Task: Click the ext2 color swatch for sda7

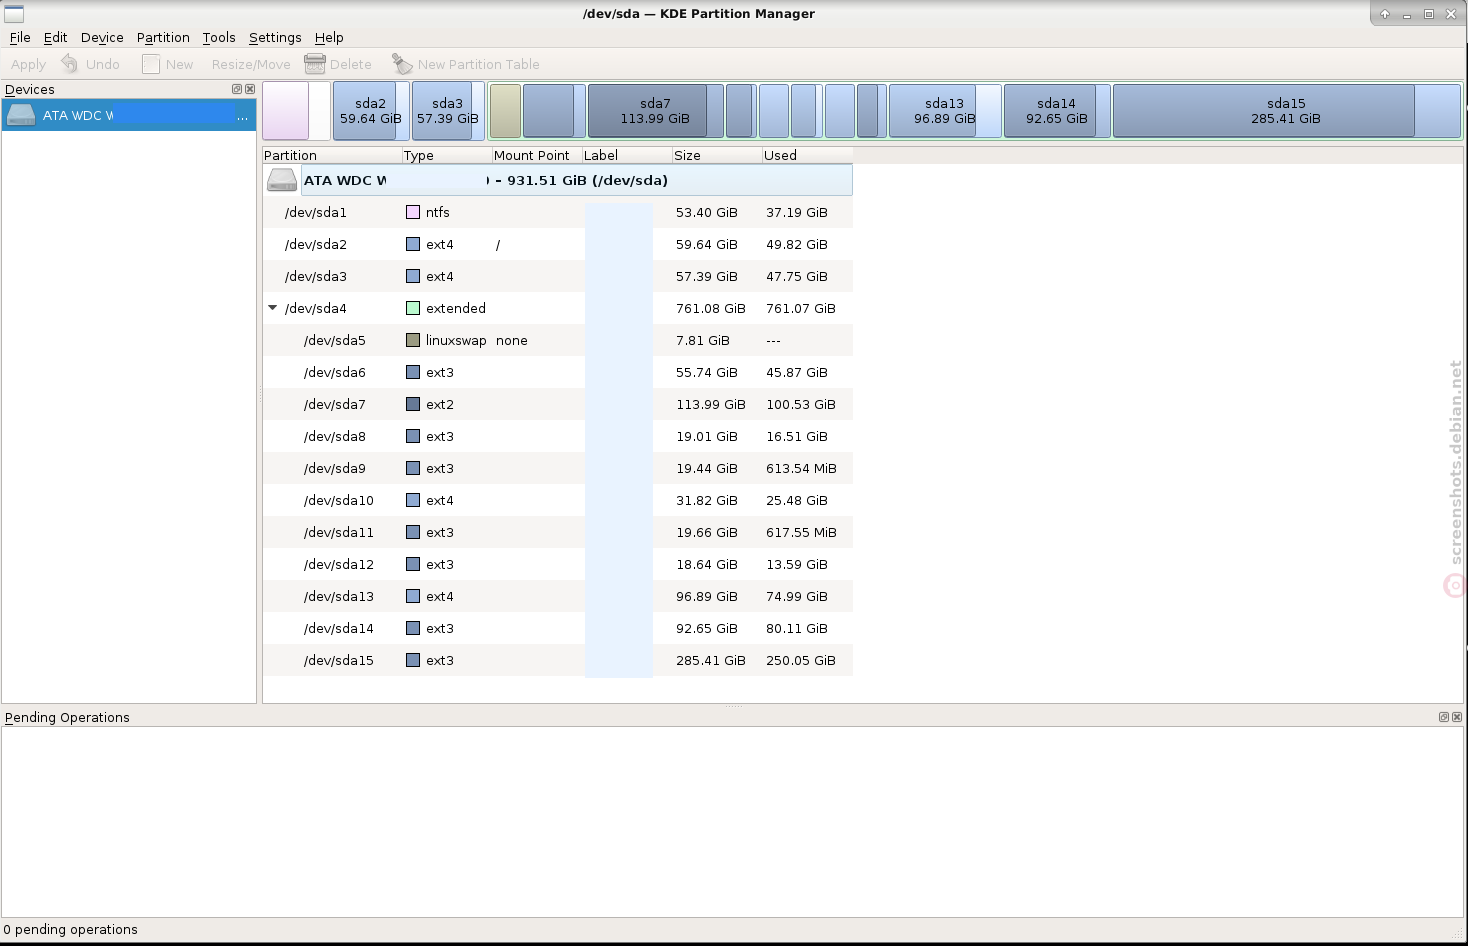Action: coord(413,404)
